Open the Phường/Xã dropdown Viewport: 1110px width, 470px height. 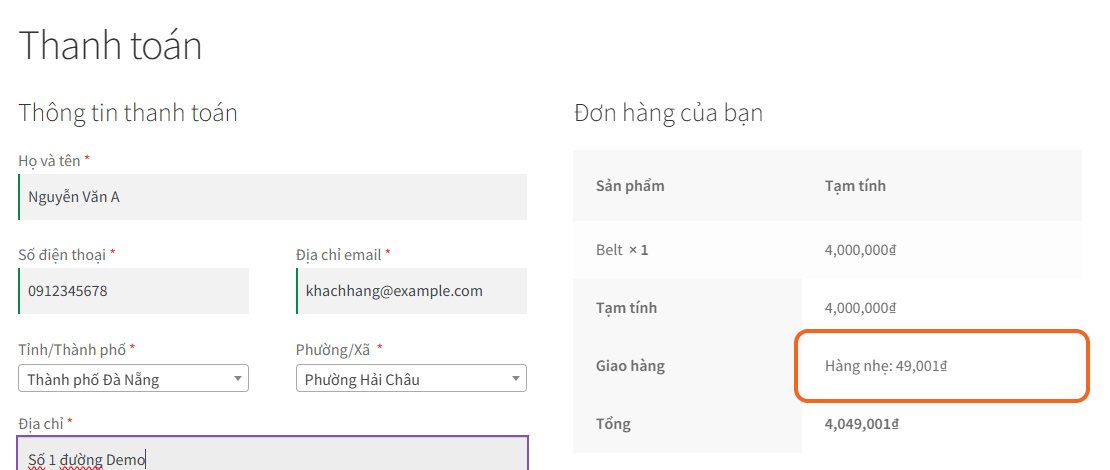[411, 378]
